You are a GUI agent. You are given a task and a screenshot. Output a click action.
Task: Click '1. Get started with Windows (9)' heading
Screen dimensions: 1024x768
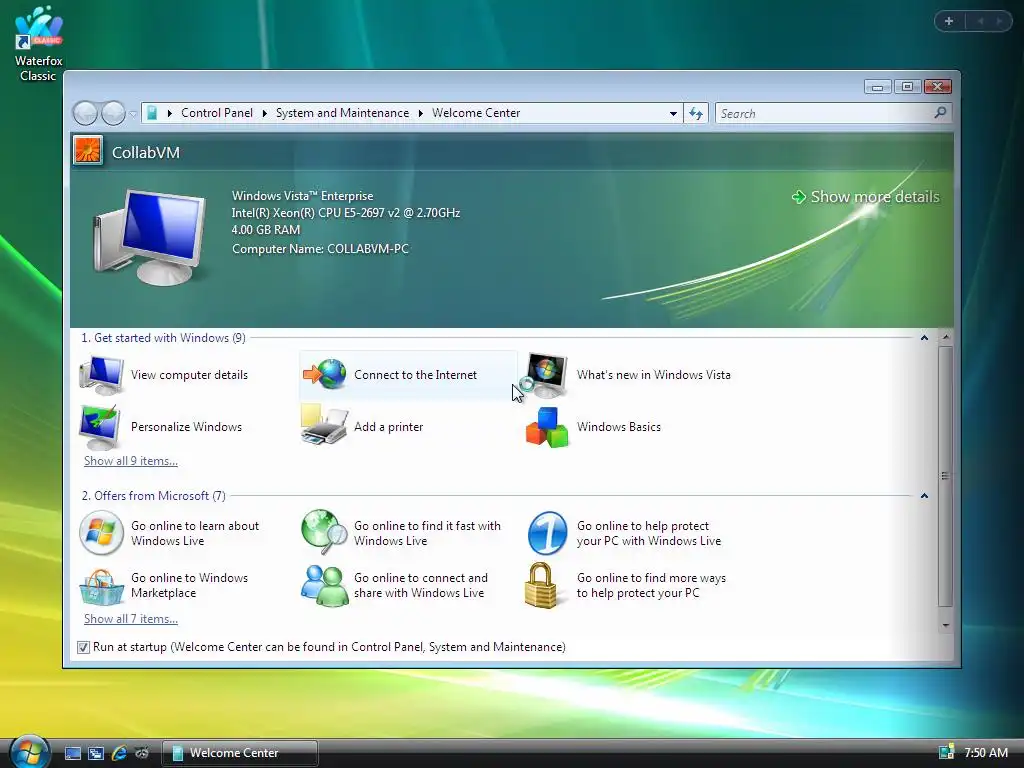(163, 338)
